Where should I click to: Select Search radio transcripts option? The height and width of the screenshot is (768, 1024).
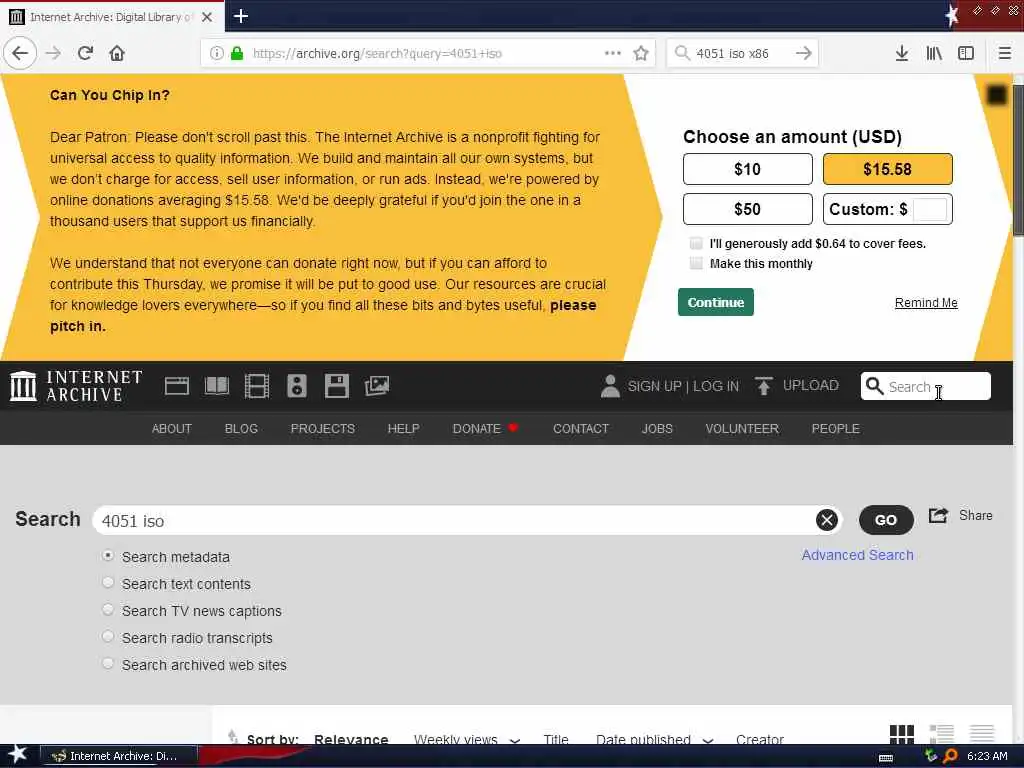[108, 637]
